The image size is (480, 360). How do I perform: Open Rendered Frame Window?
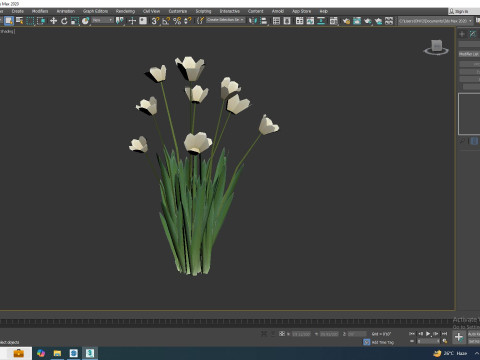pyautogui.click(x=357, y=21)
